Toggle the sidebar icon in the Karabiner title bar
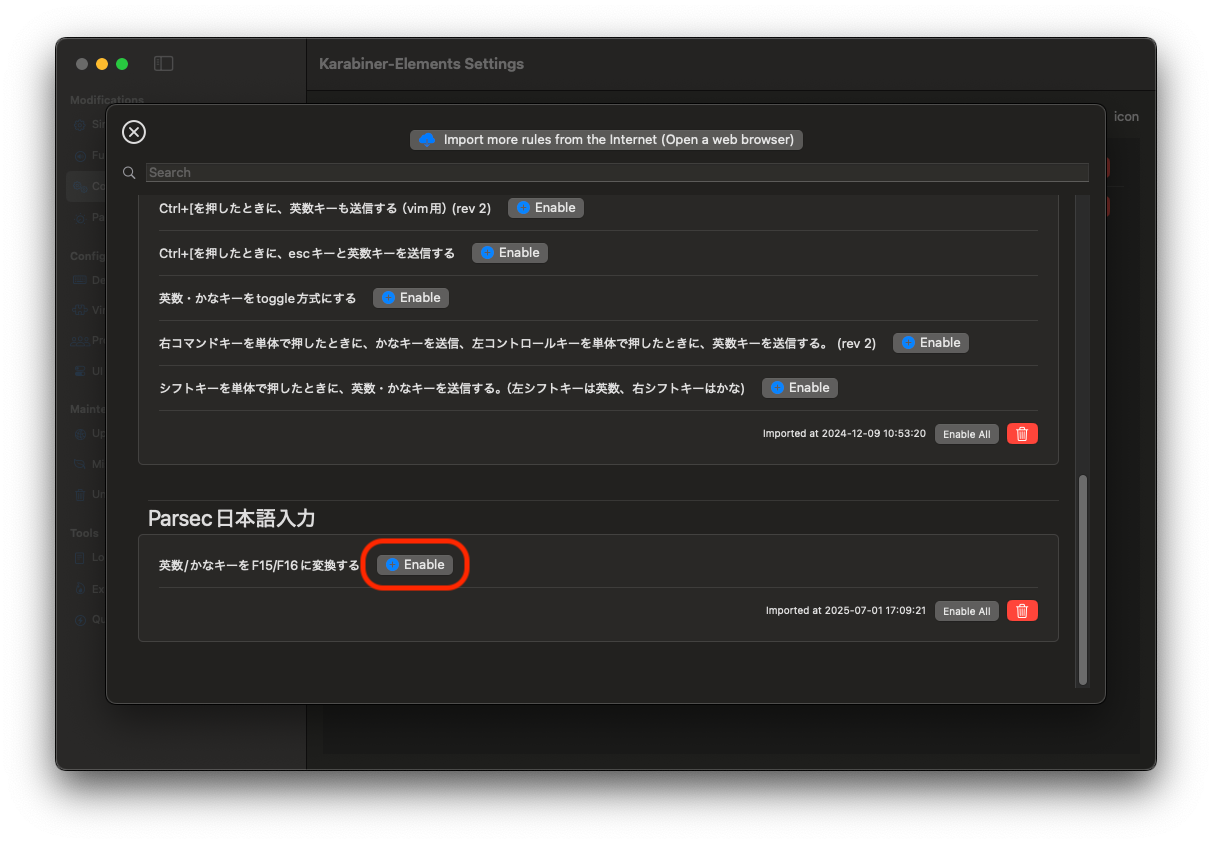1212x844 pixels. click(x=164, y=64)
